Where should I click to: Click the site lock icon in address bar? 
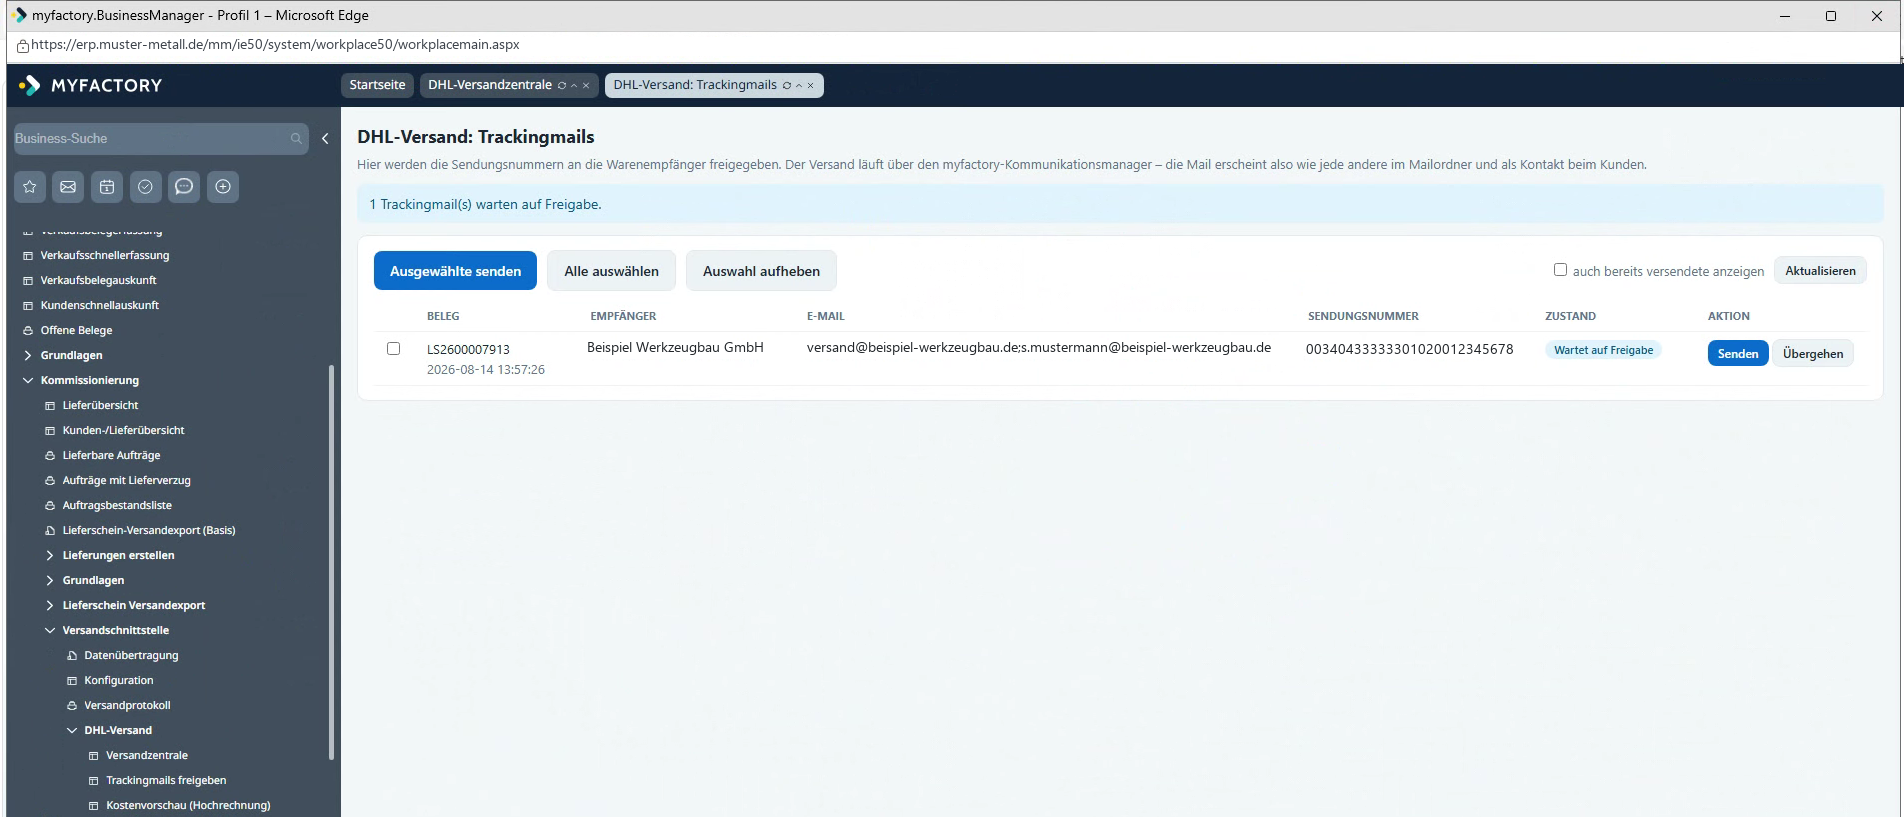22,45
